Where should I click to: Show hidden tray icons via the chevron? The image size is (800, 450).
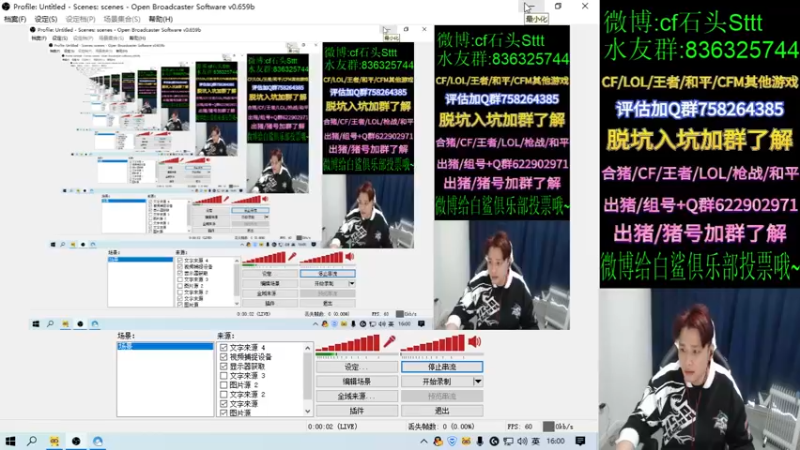click(x=423, y=441)
